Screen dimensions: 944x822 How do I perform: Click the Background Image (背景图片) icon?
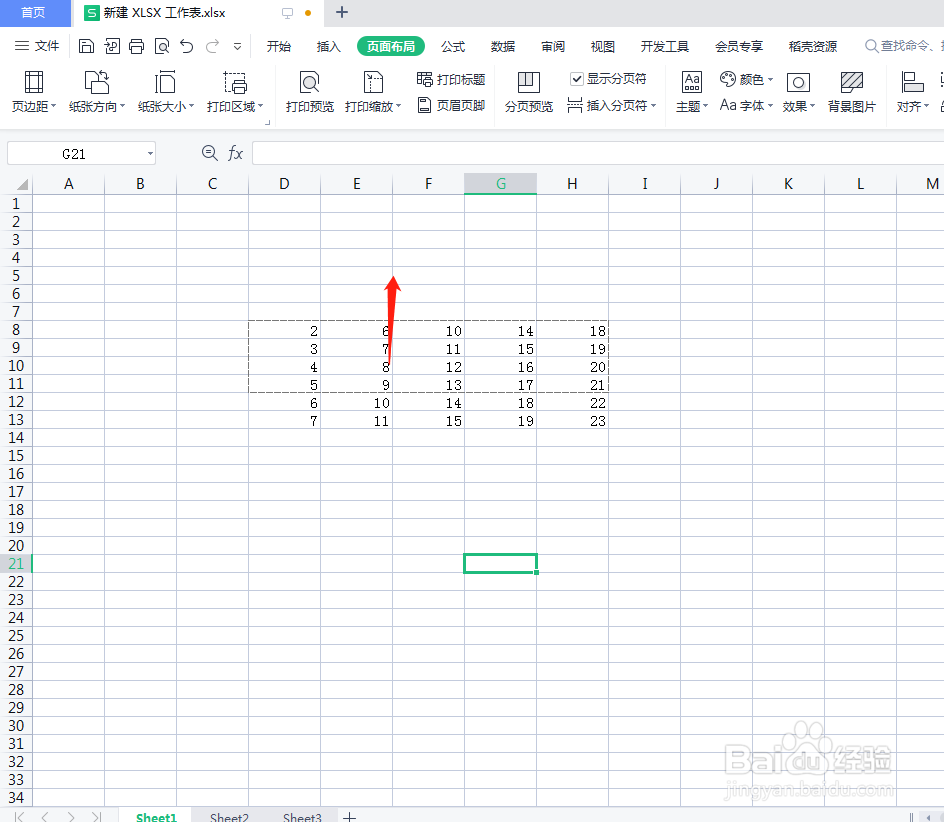click(x=851, y=92)
